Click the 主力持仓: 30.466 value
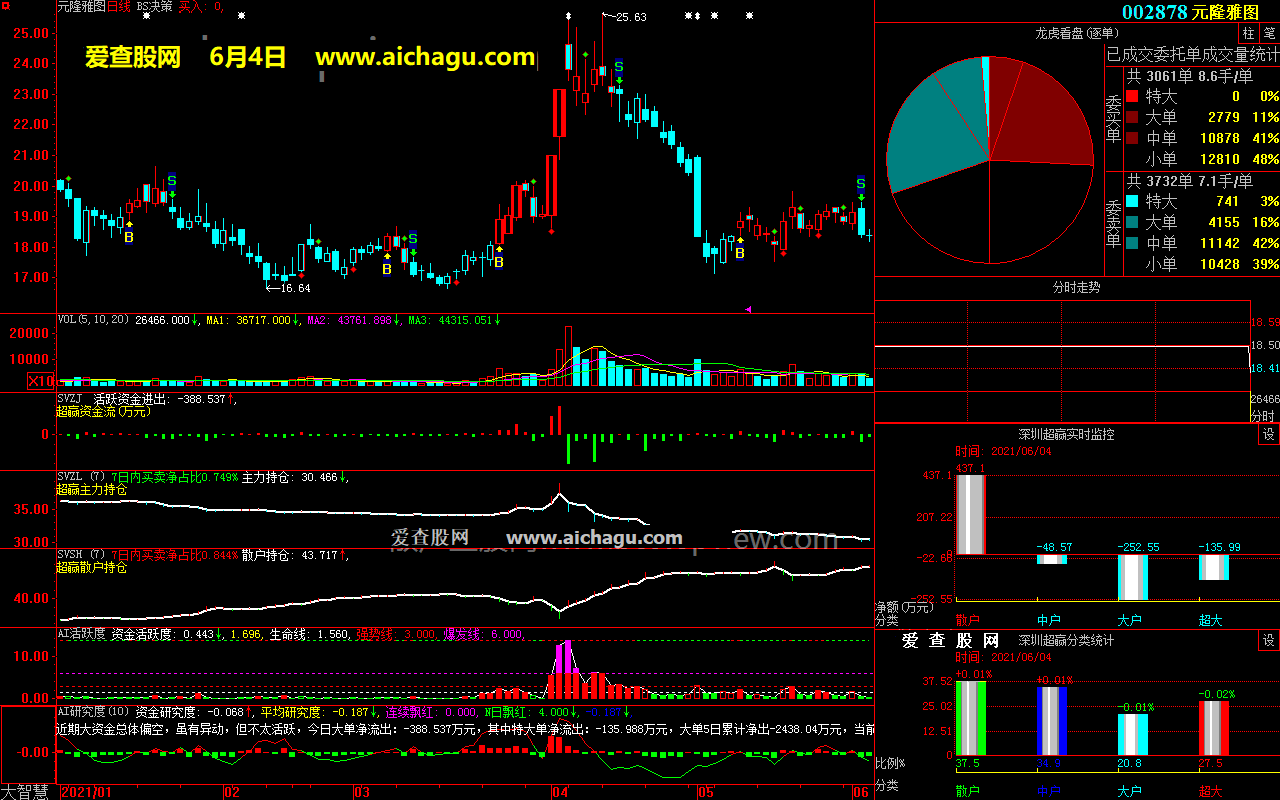1280x800 pixels. pyautogui.click(x=289, y=477)
